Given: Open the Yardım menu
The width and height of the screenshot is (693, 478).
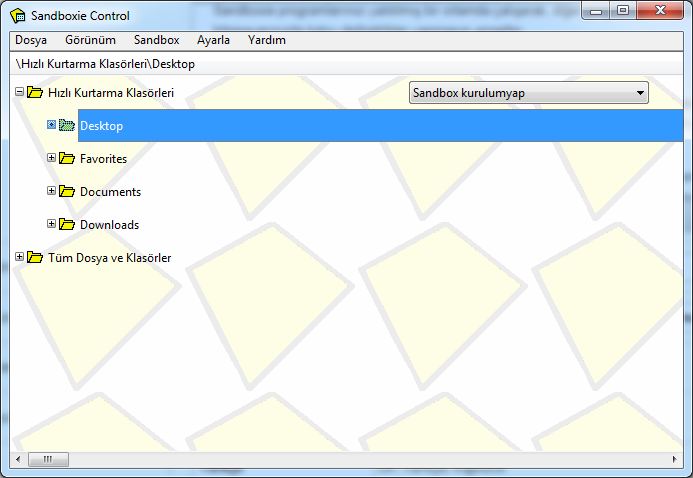Looking at the screenshot, I should click(x=267, y=40).
